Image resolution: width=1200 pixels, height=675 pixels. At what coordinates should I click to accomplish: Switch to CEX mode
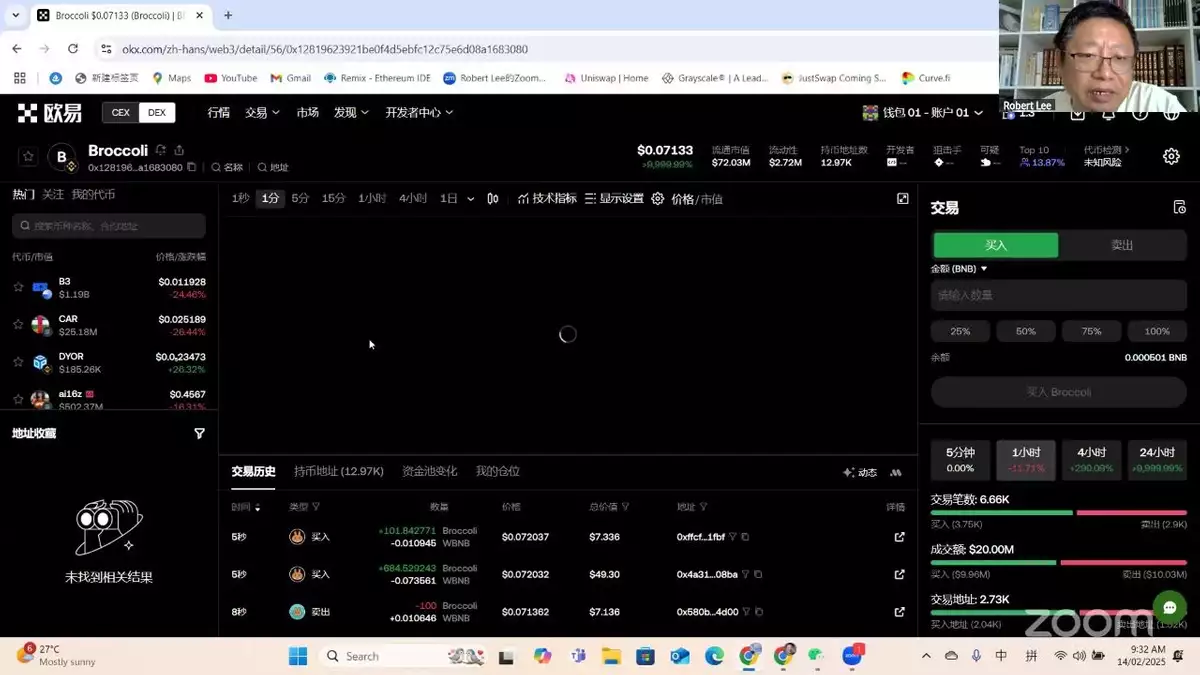point(121,113)
